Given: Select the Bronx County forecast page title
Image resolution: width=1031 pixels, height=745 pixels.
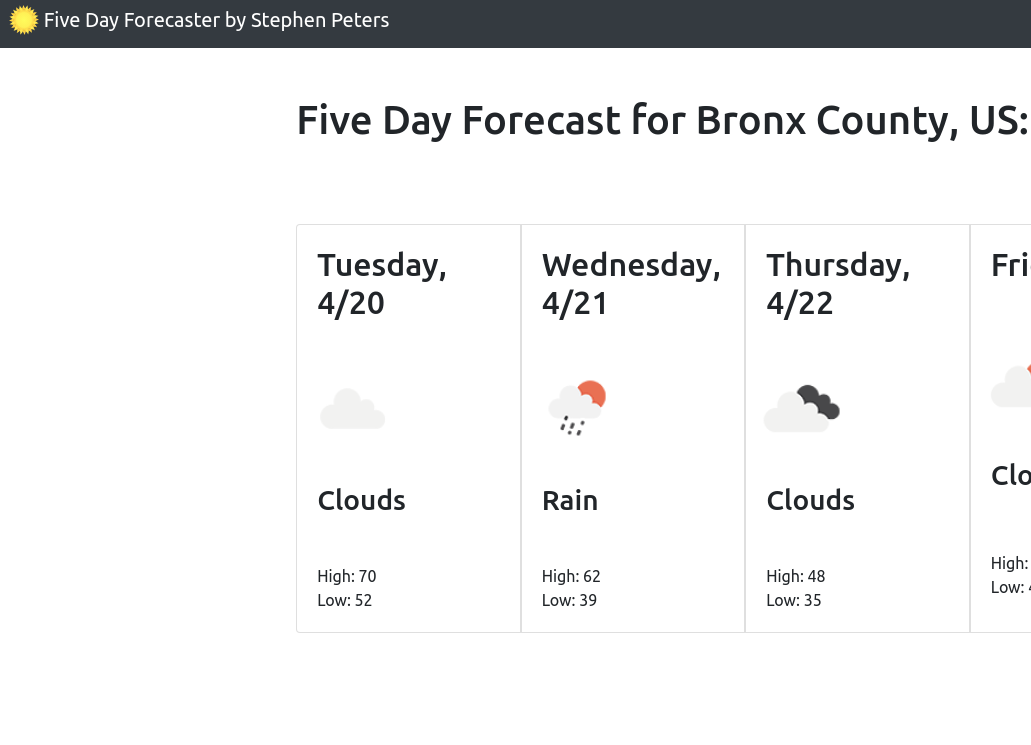Looking at the screenshot, I should [x=662, y=119].
